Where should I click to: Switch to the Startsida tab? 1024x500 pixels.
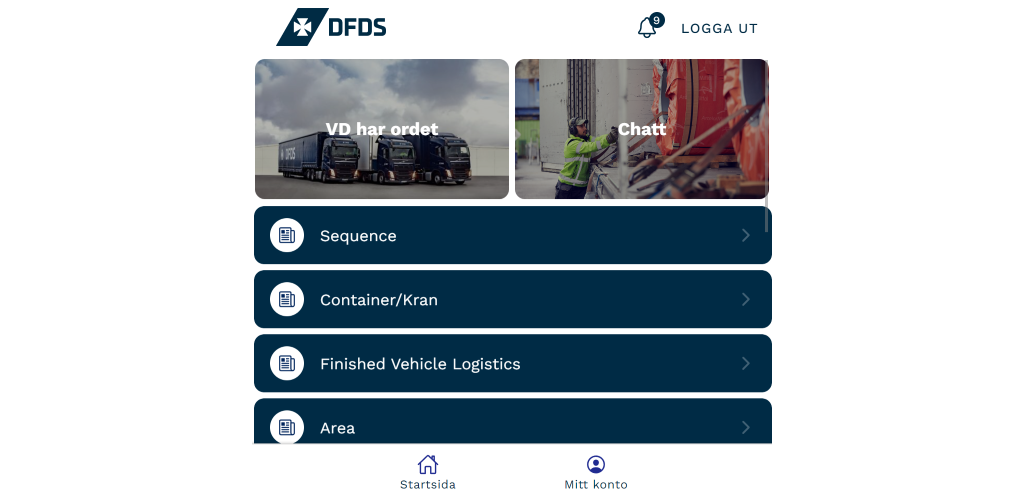[x=428, y=473]
